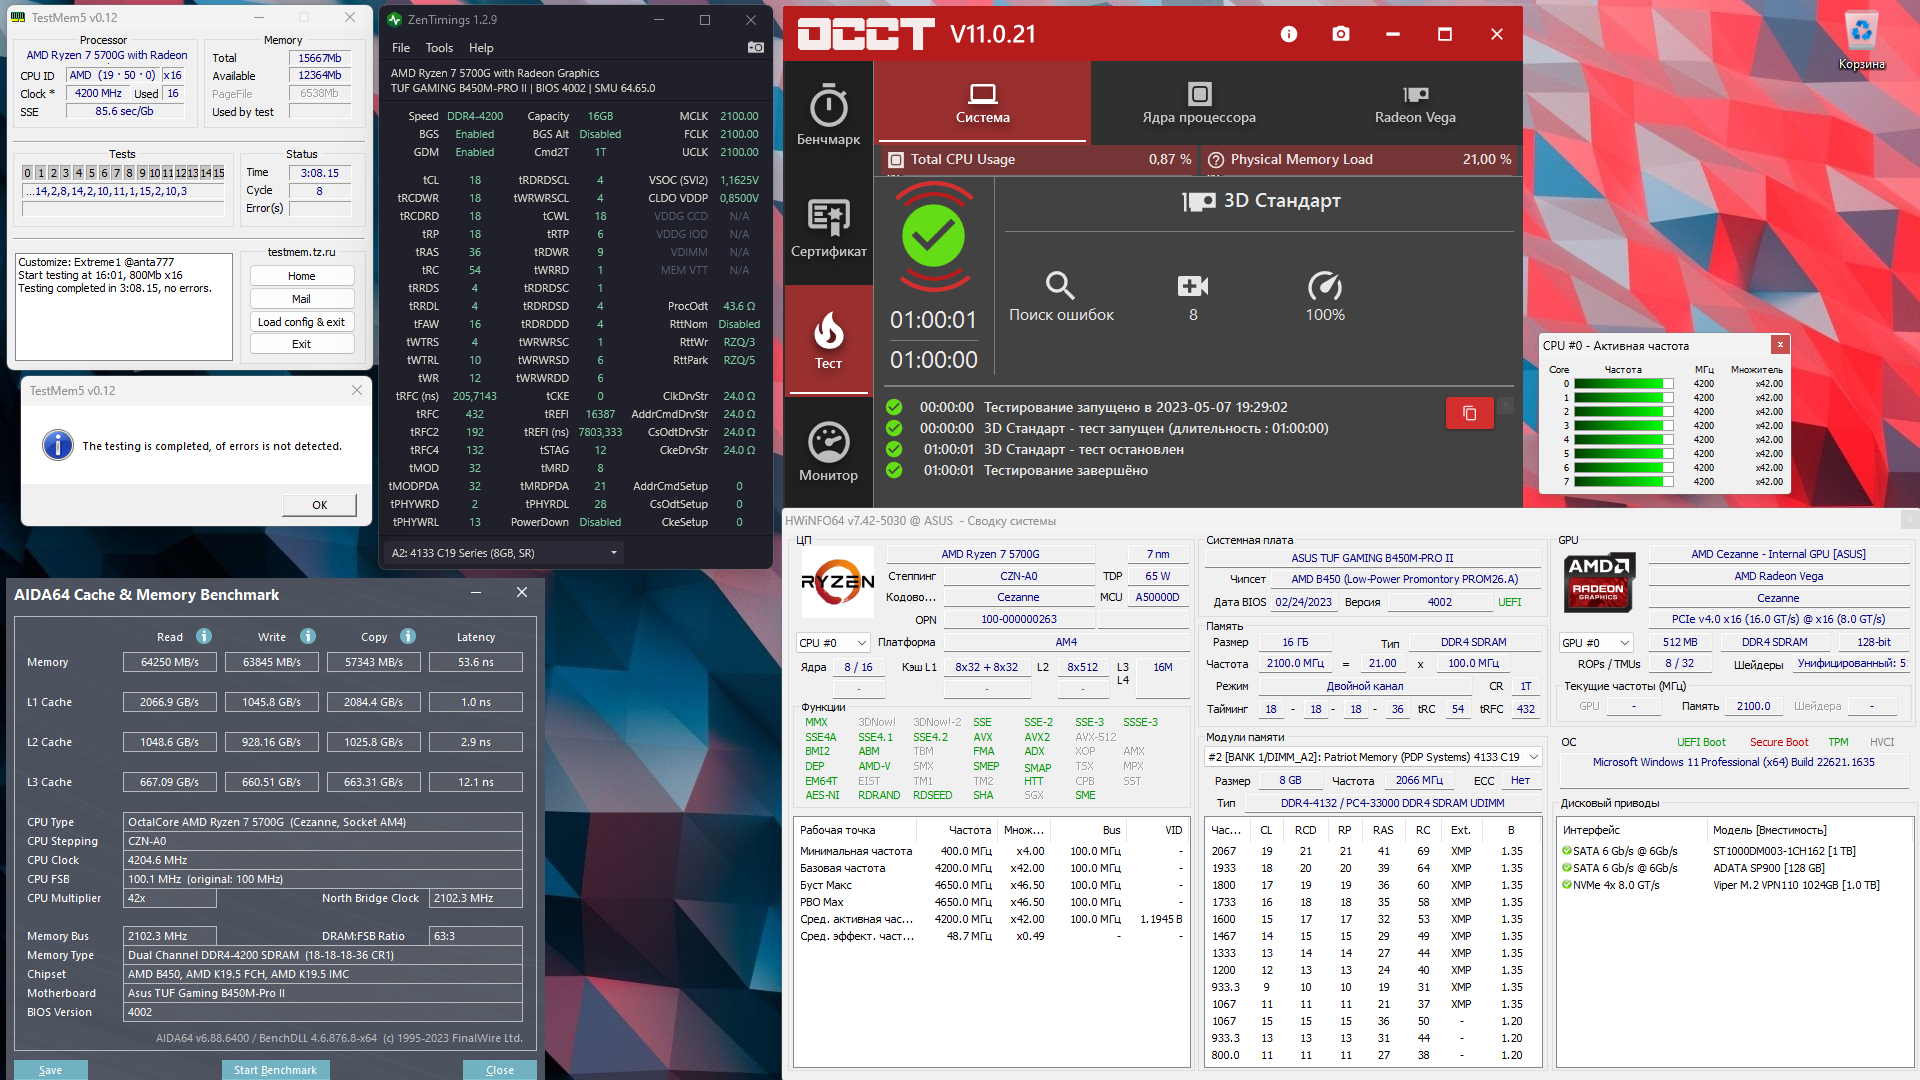Click OCCT screenshot camera icon

(x=1341, y=34)
